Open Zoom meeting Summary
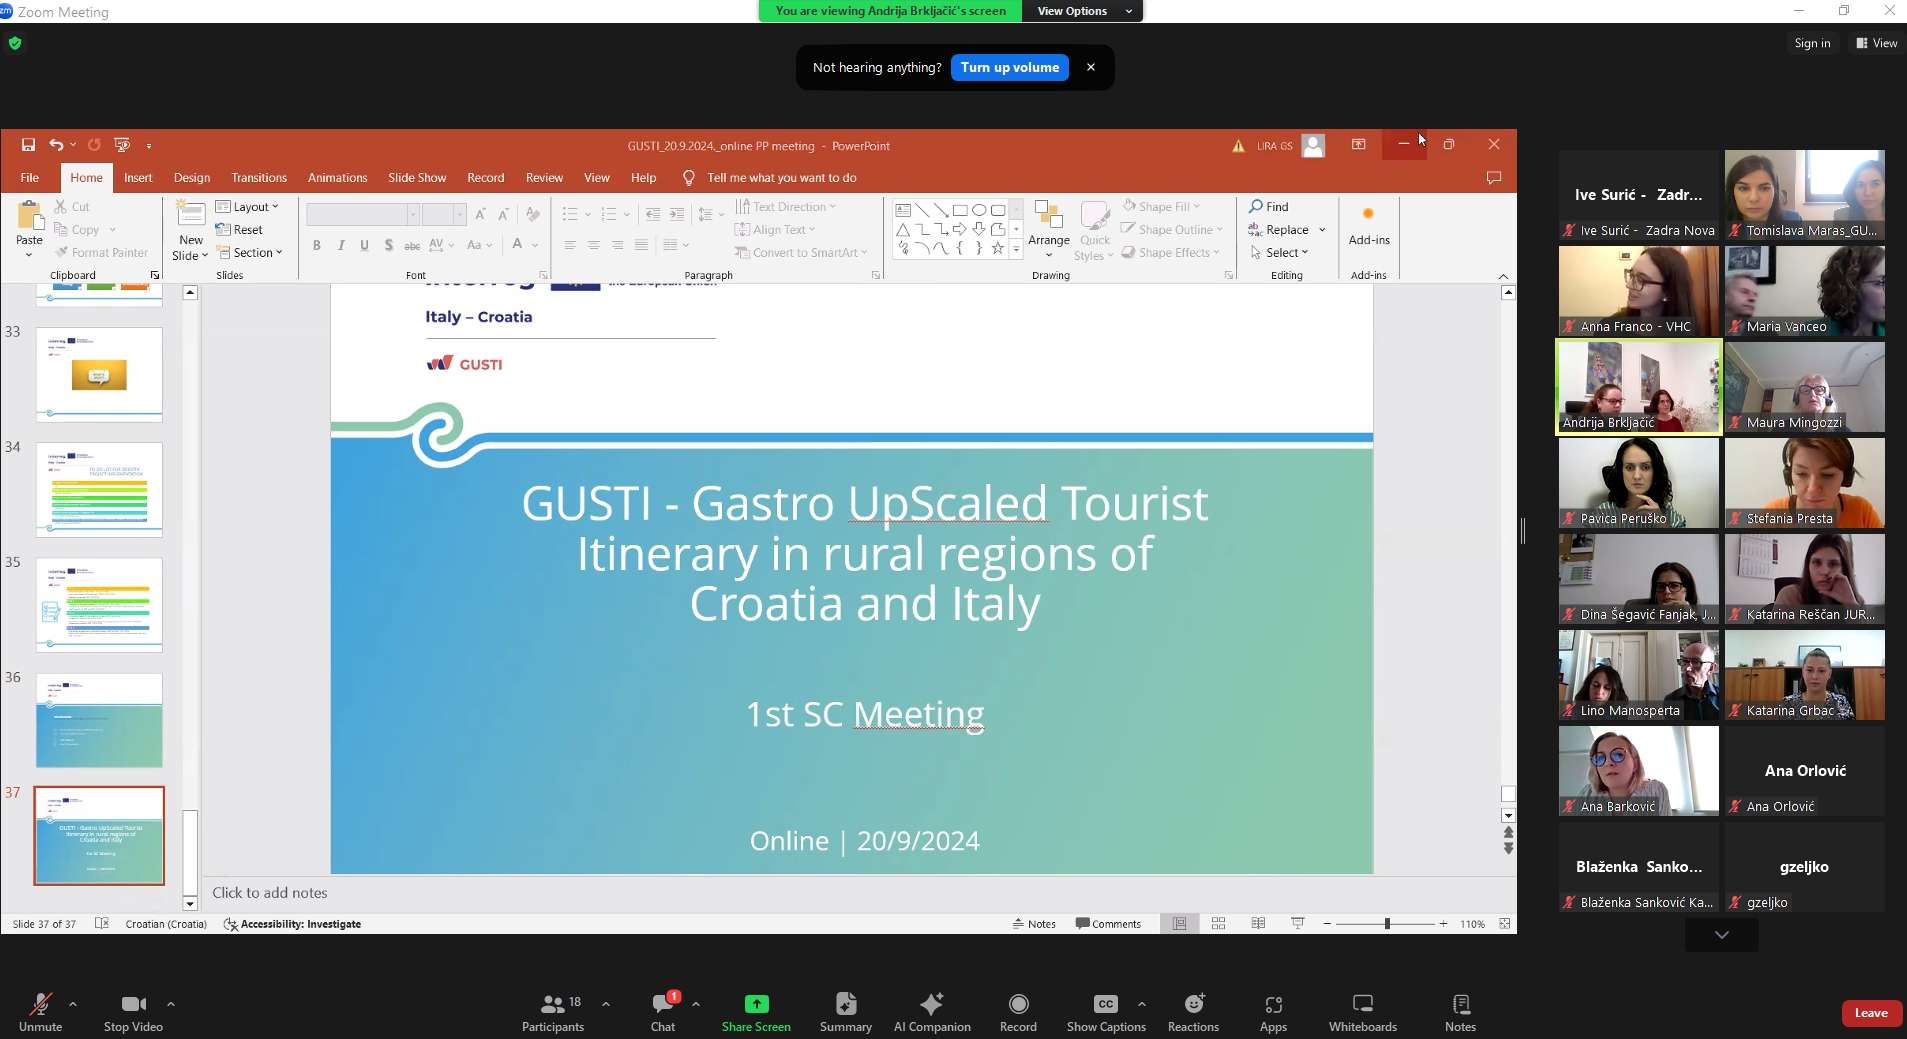This screenshot has height=1039, width=1907. pyautogui.click(x=846, y=1012)
